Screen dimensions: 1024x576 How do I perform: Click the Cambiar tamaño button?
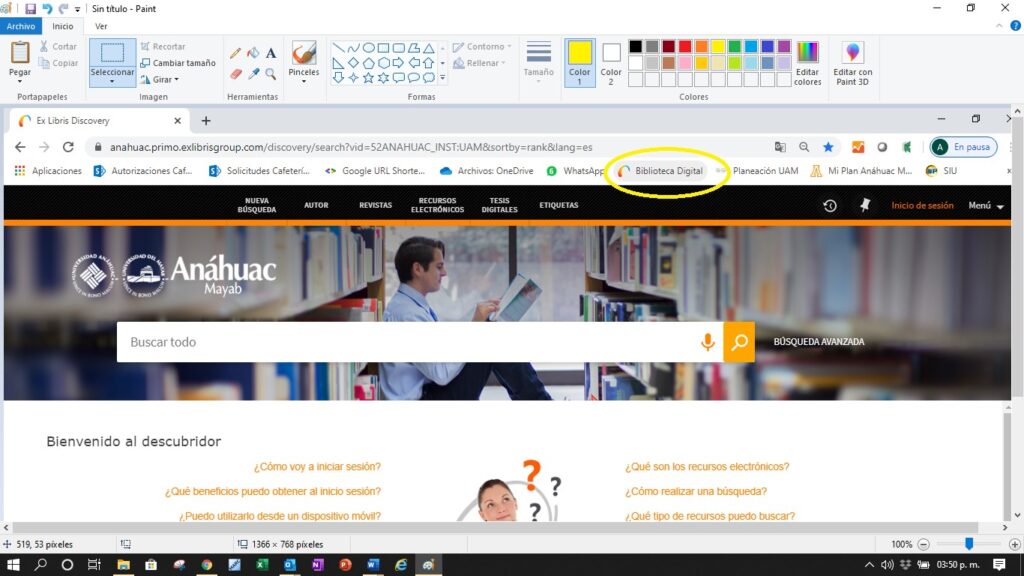pos(177,62)
